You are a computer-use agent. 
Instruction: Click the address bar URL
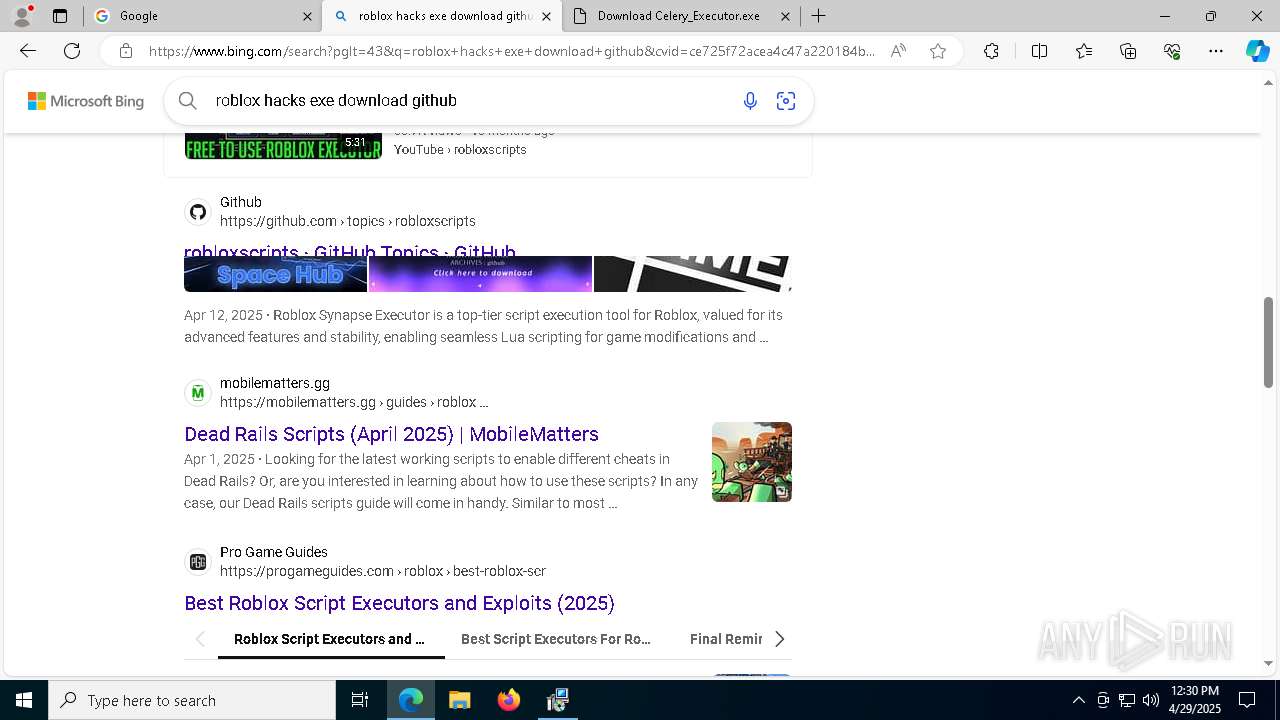pyautogui.click(x=511, y=51)
